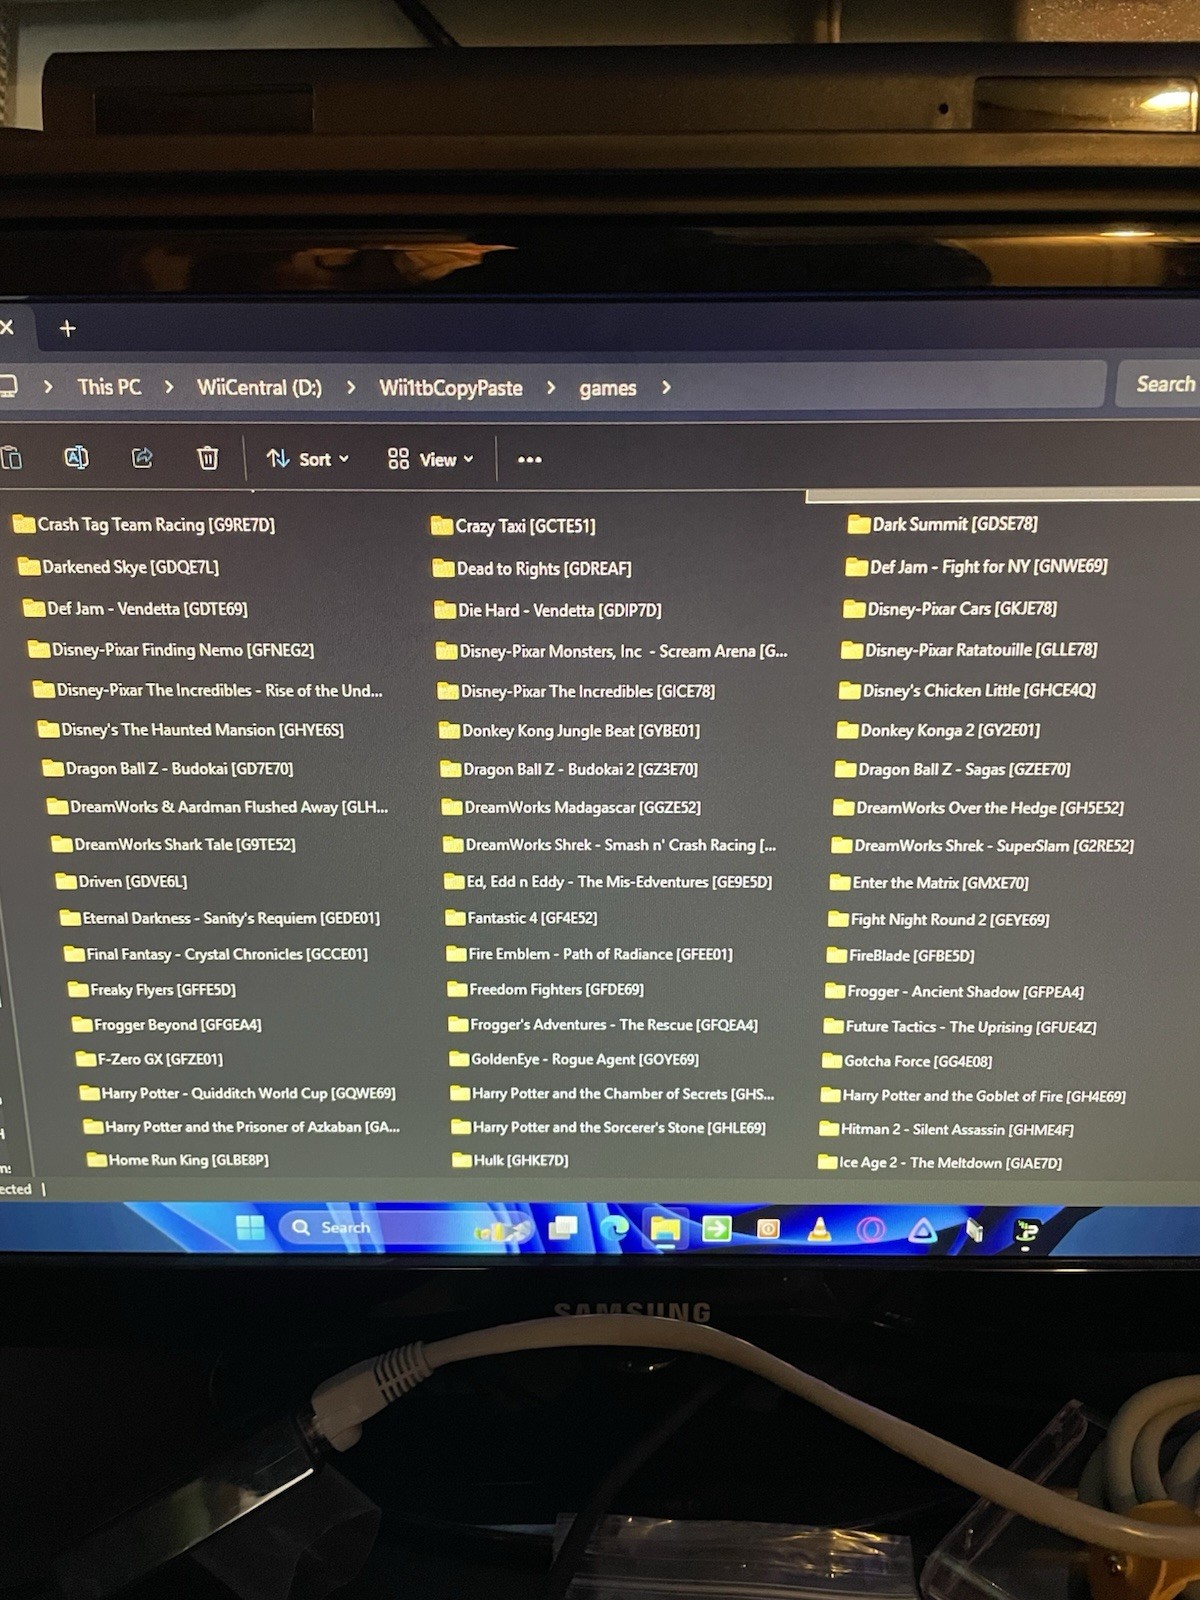This screenshot has width=1200, height=1600.
Task: Click the green arrow taskbar app icon
Action: tap(716, 1228)
